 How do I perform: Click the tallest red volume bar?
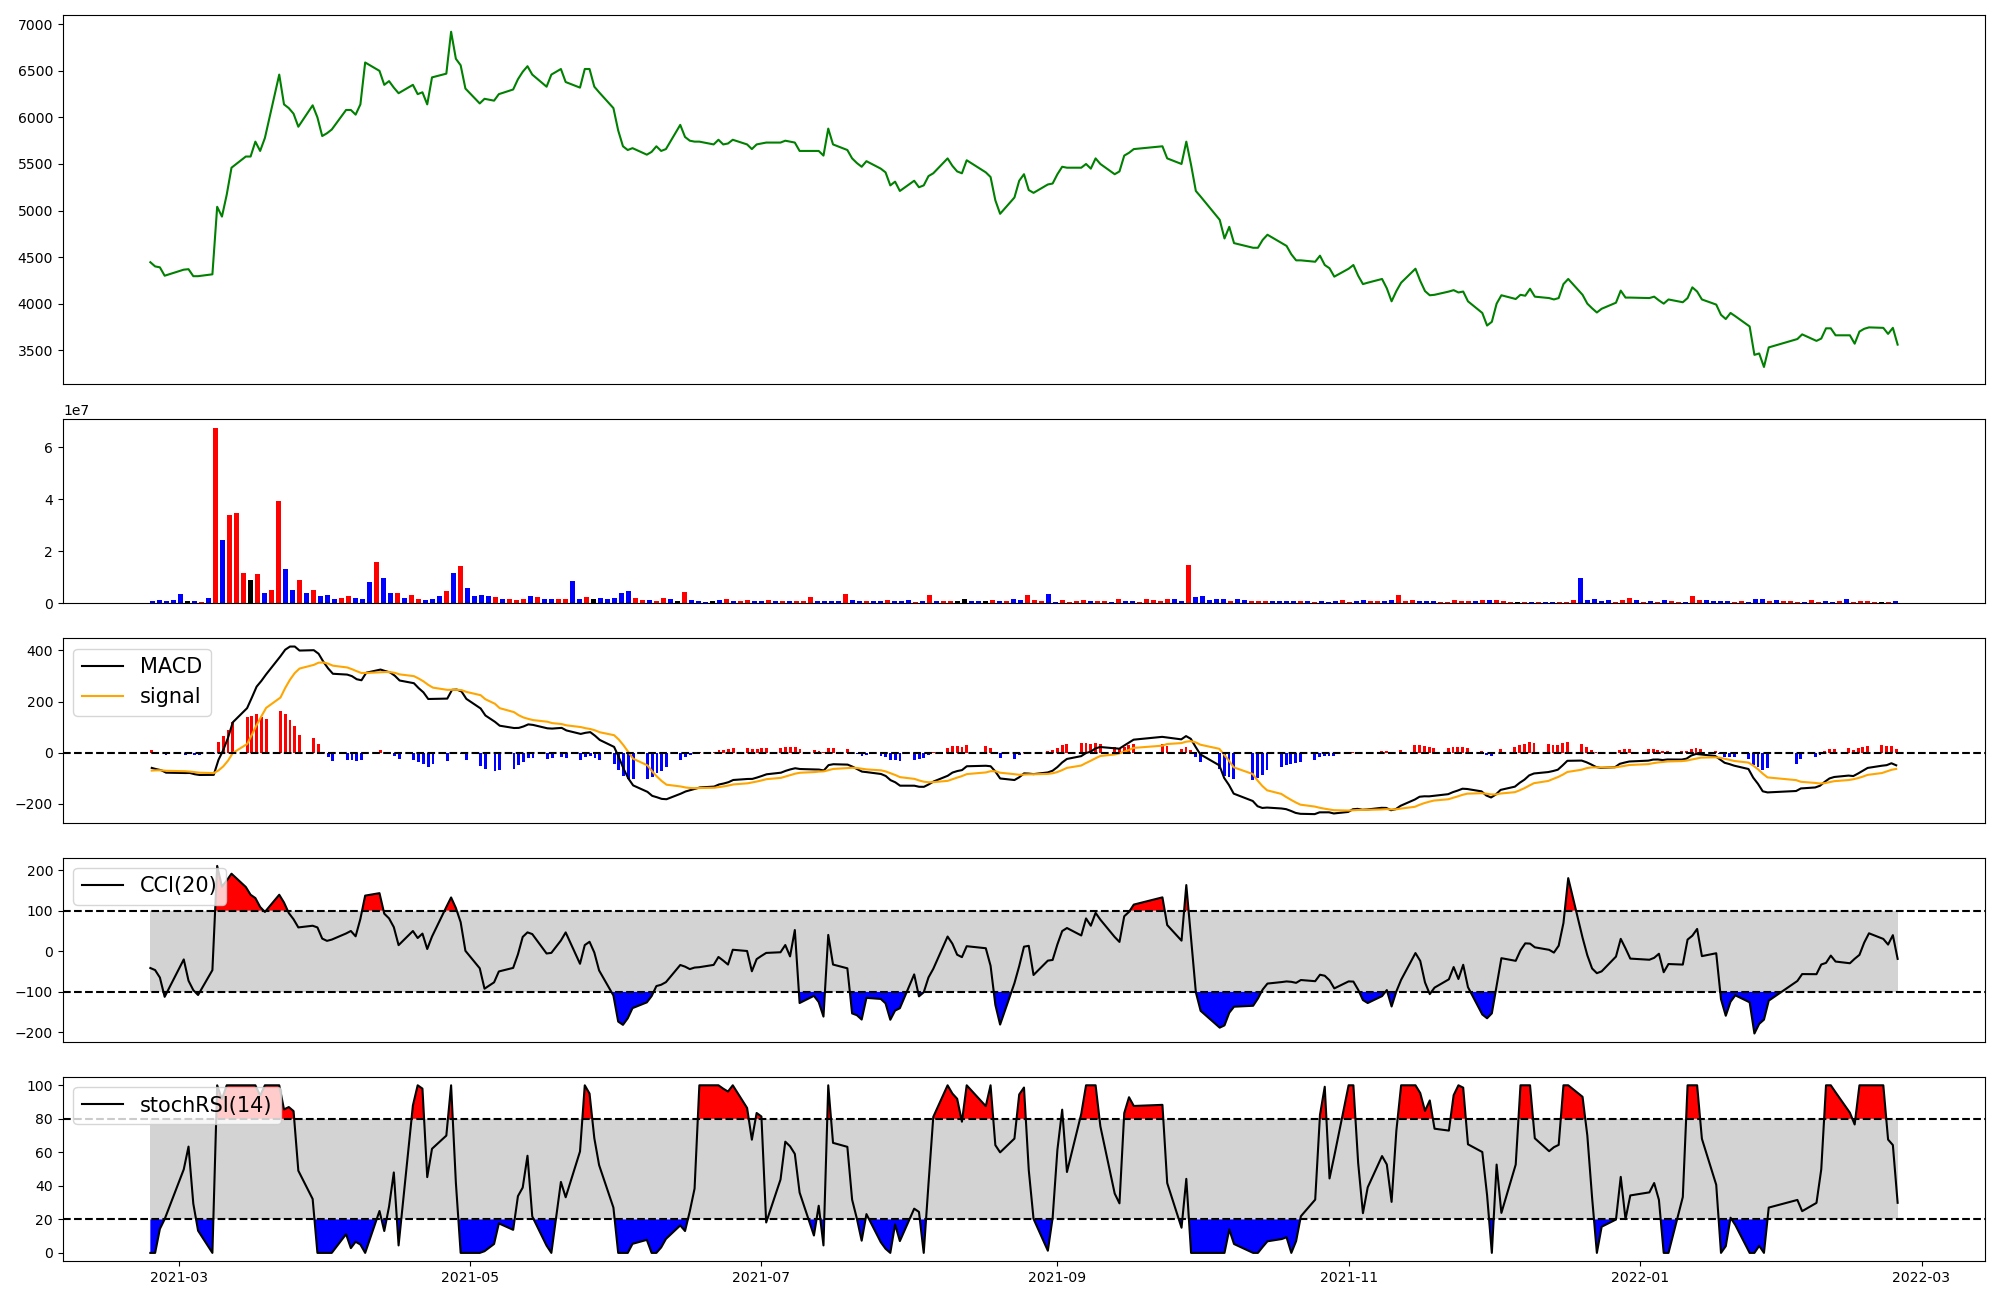(215, 515)
